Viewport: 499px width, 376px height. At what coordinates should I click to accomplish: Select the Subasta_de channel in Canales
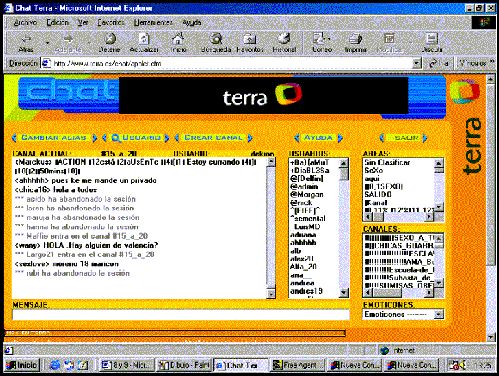point(399,278)
